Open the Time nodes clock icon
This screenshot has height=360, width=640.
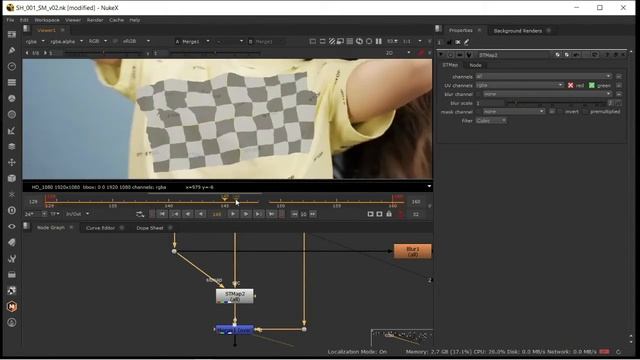[12, 66]
